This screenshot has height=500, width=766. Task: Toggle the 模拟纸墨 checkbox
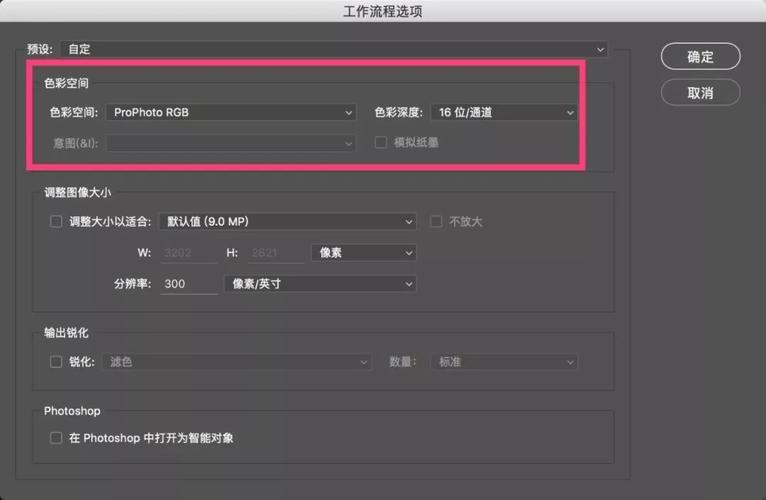380,143
